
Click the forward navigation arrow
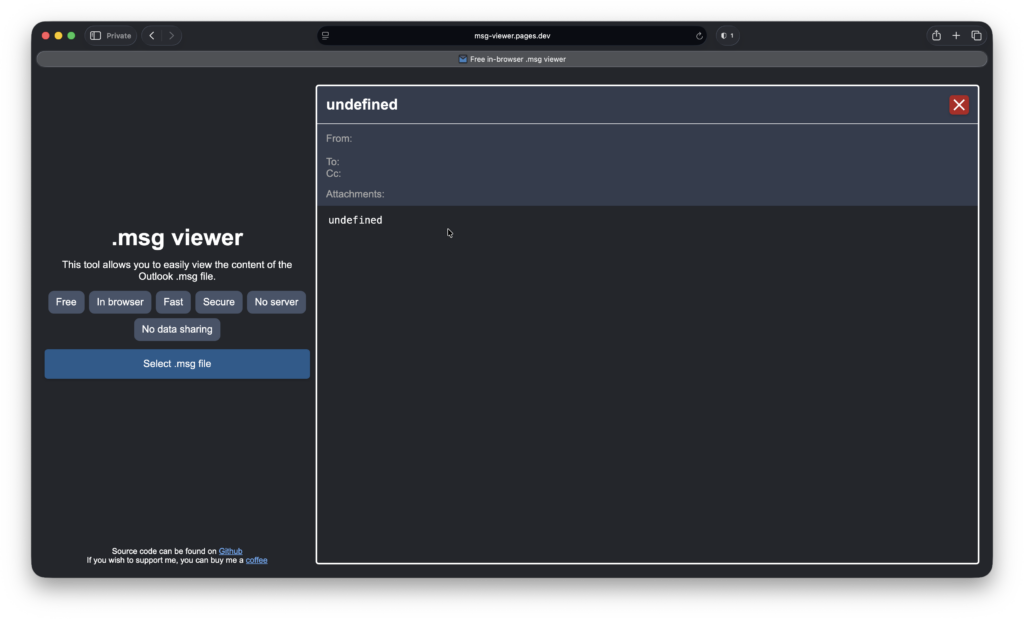pyautogui.click(x=171, y=36)
